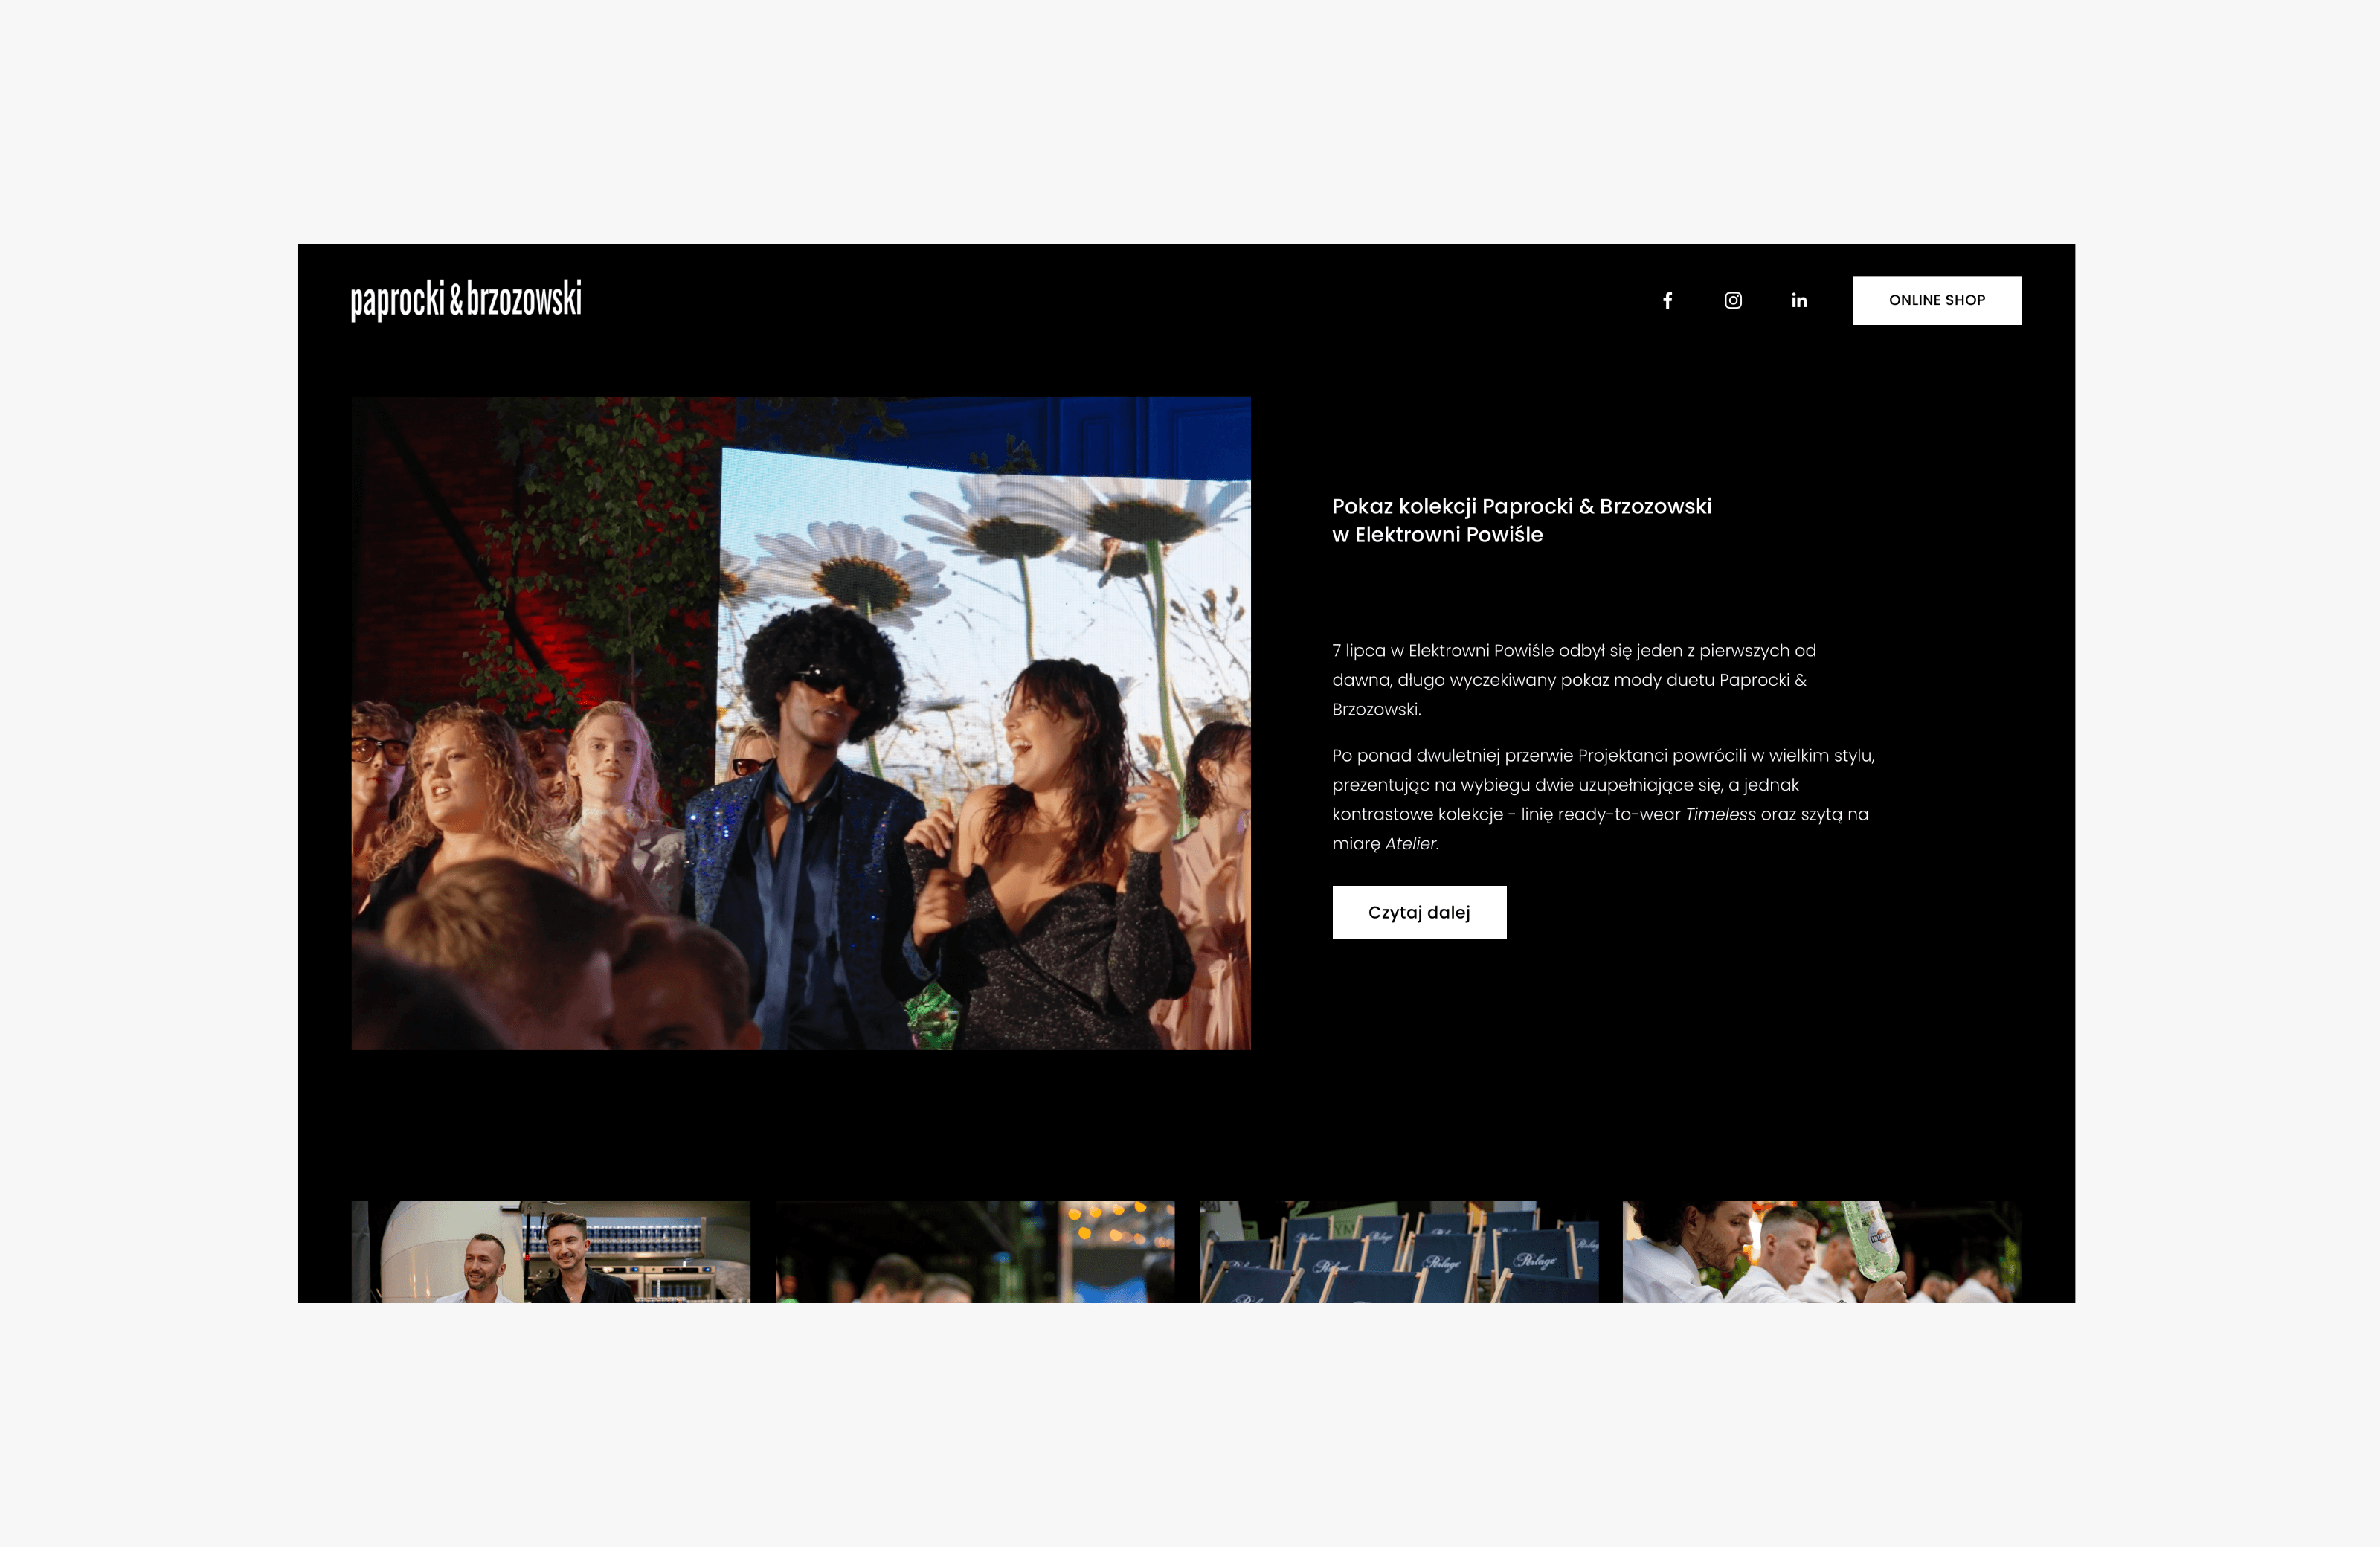The height and width of the screenshot is (1547, 2380).
Task: Open the LinkedIn profile icon
Action: (1798, 300)
